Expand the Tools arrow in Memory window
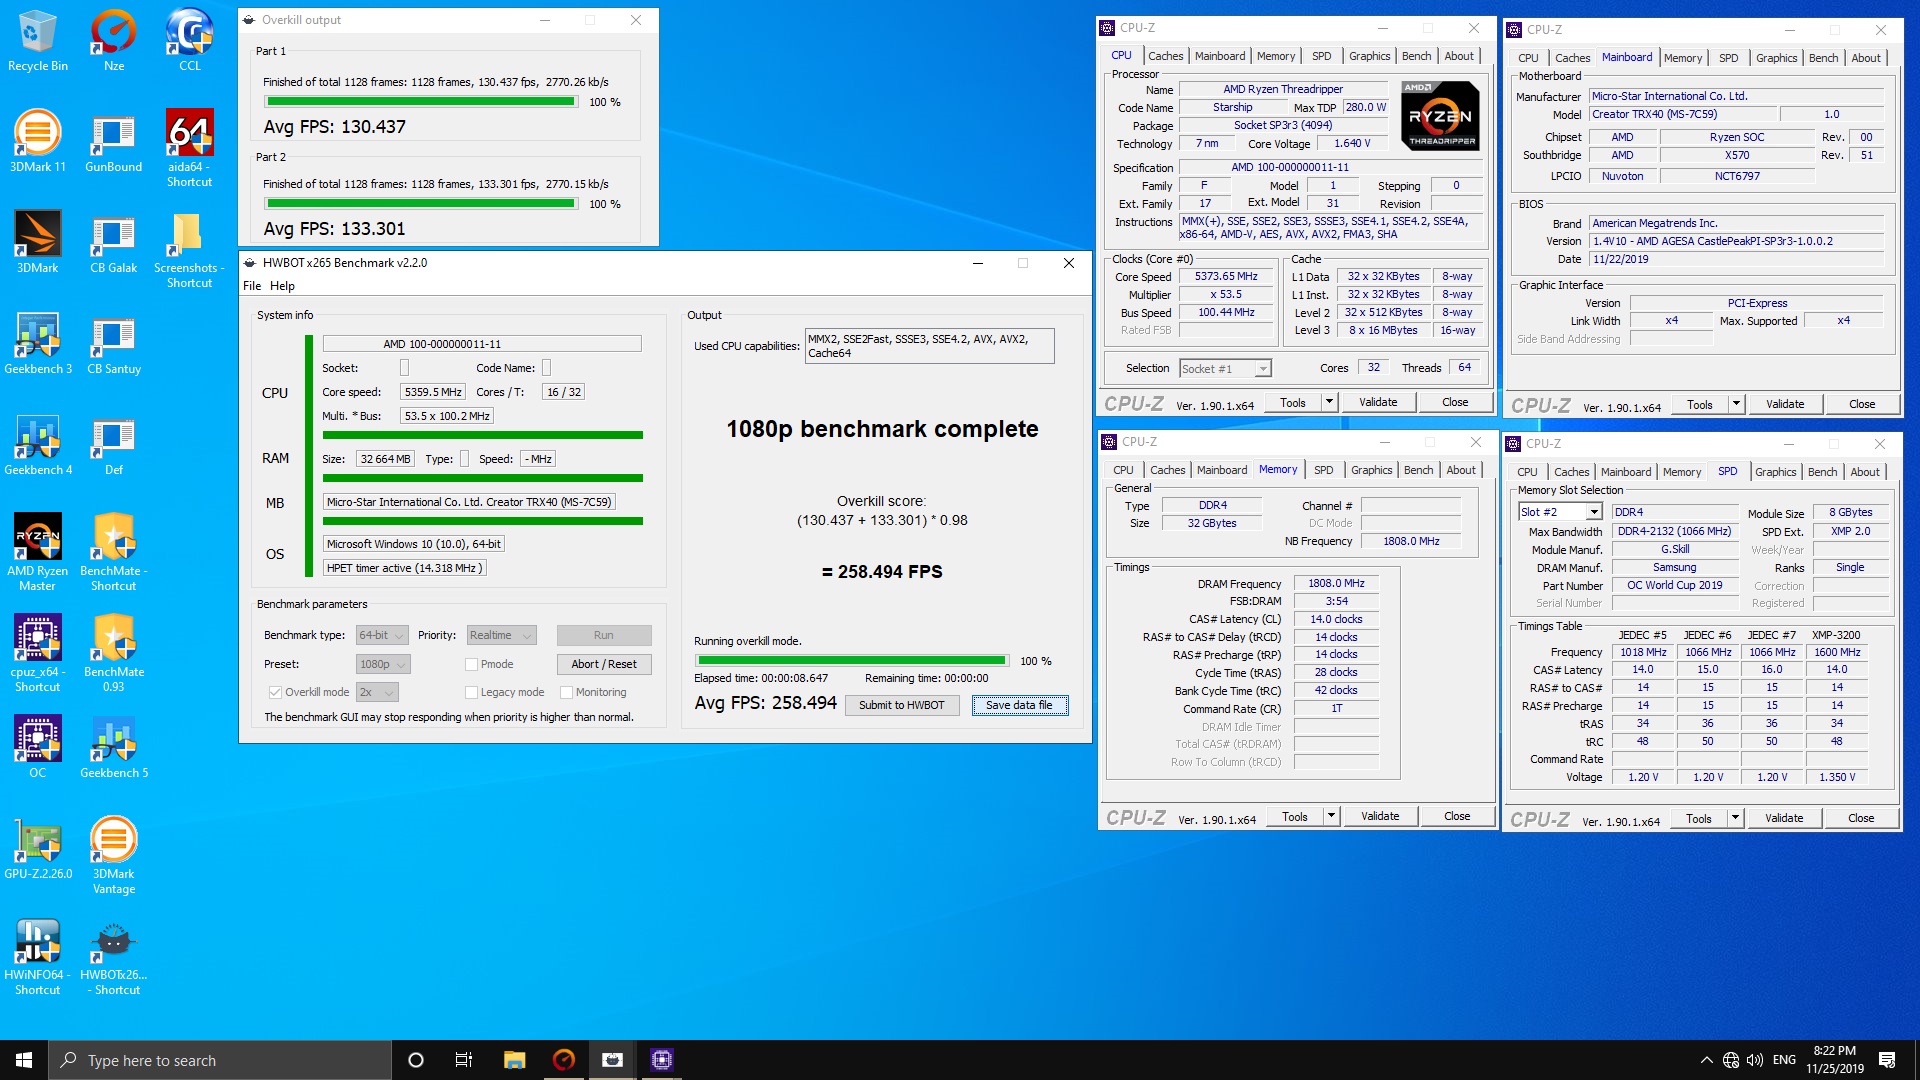Viewport: 1920px width, 1080px height. coord(1331,816)
